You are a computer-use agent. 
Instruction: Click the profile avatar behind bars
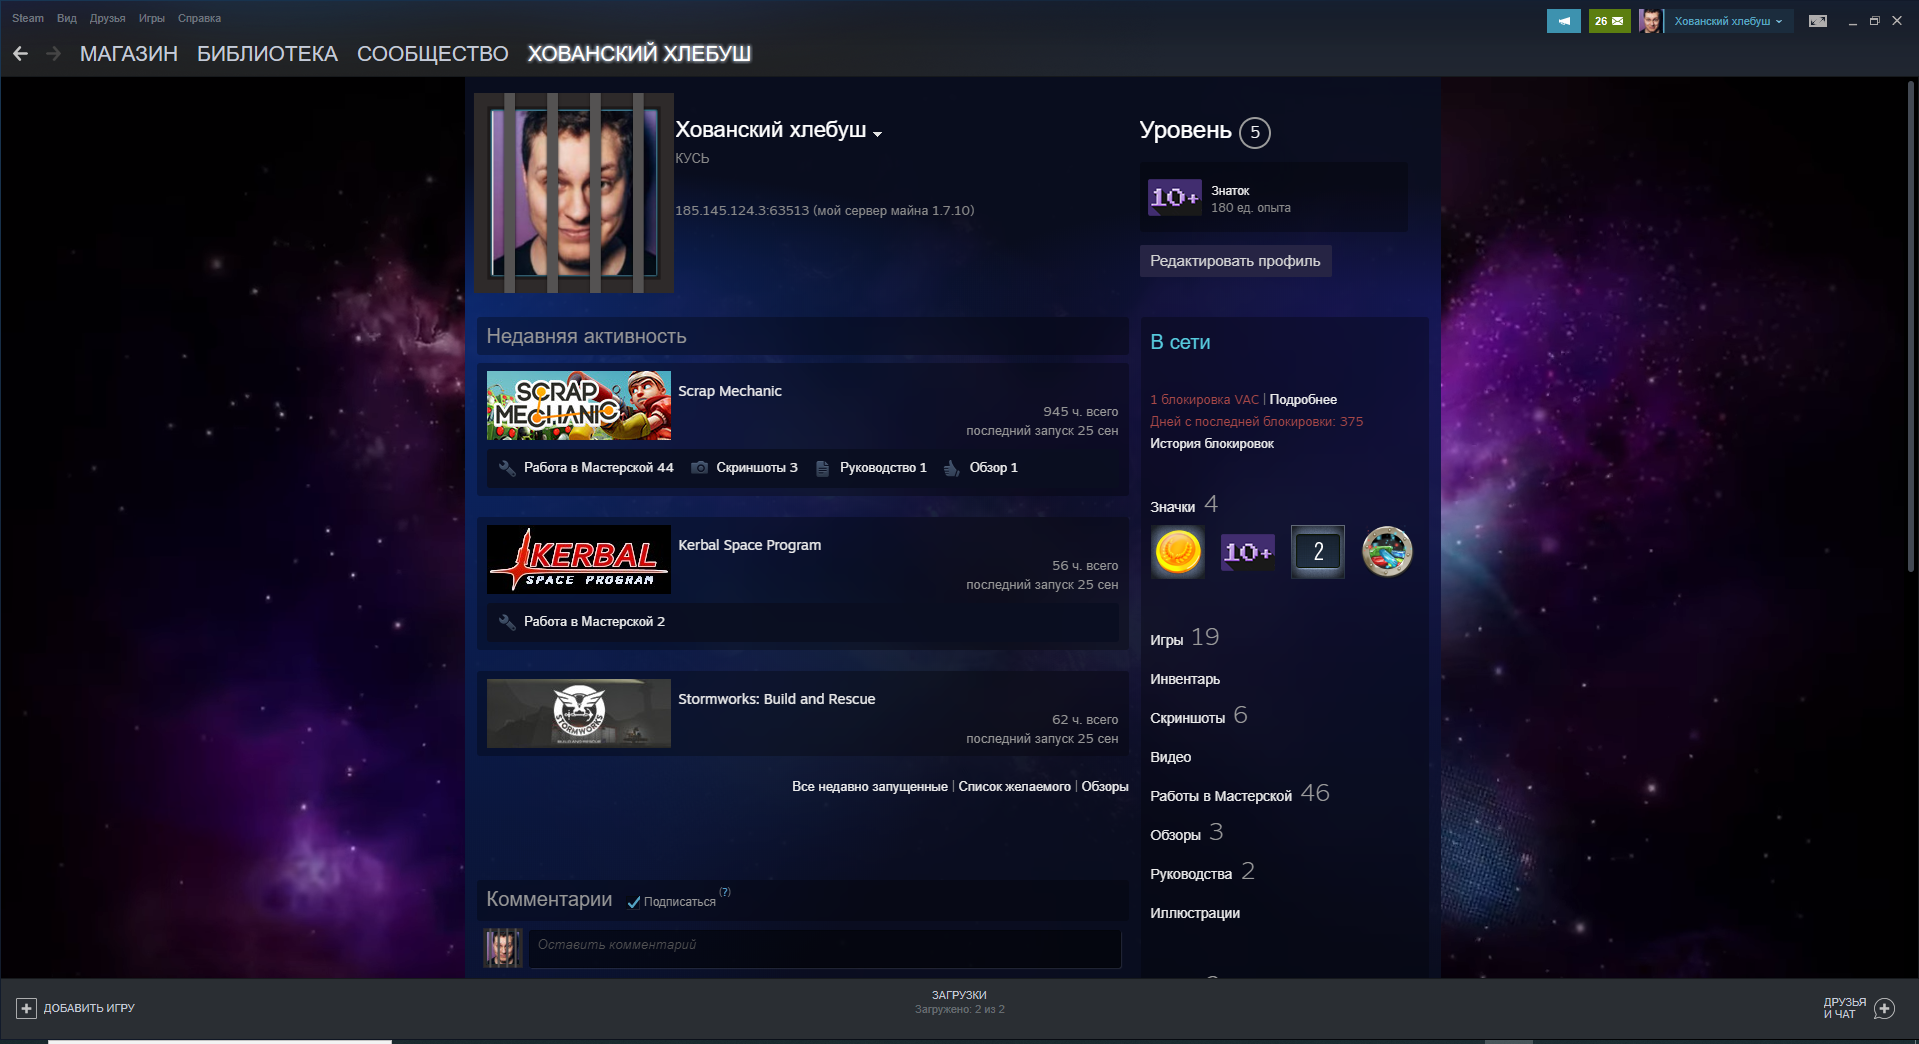[x=574, y=193]
